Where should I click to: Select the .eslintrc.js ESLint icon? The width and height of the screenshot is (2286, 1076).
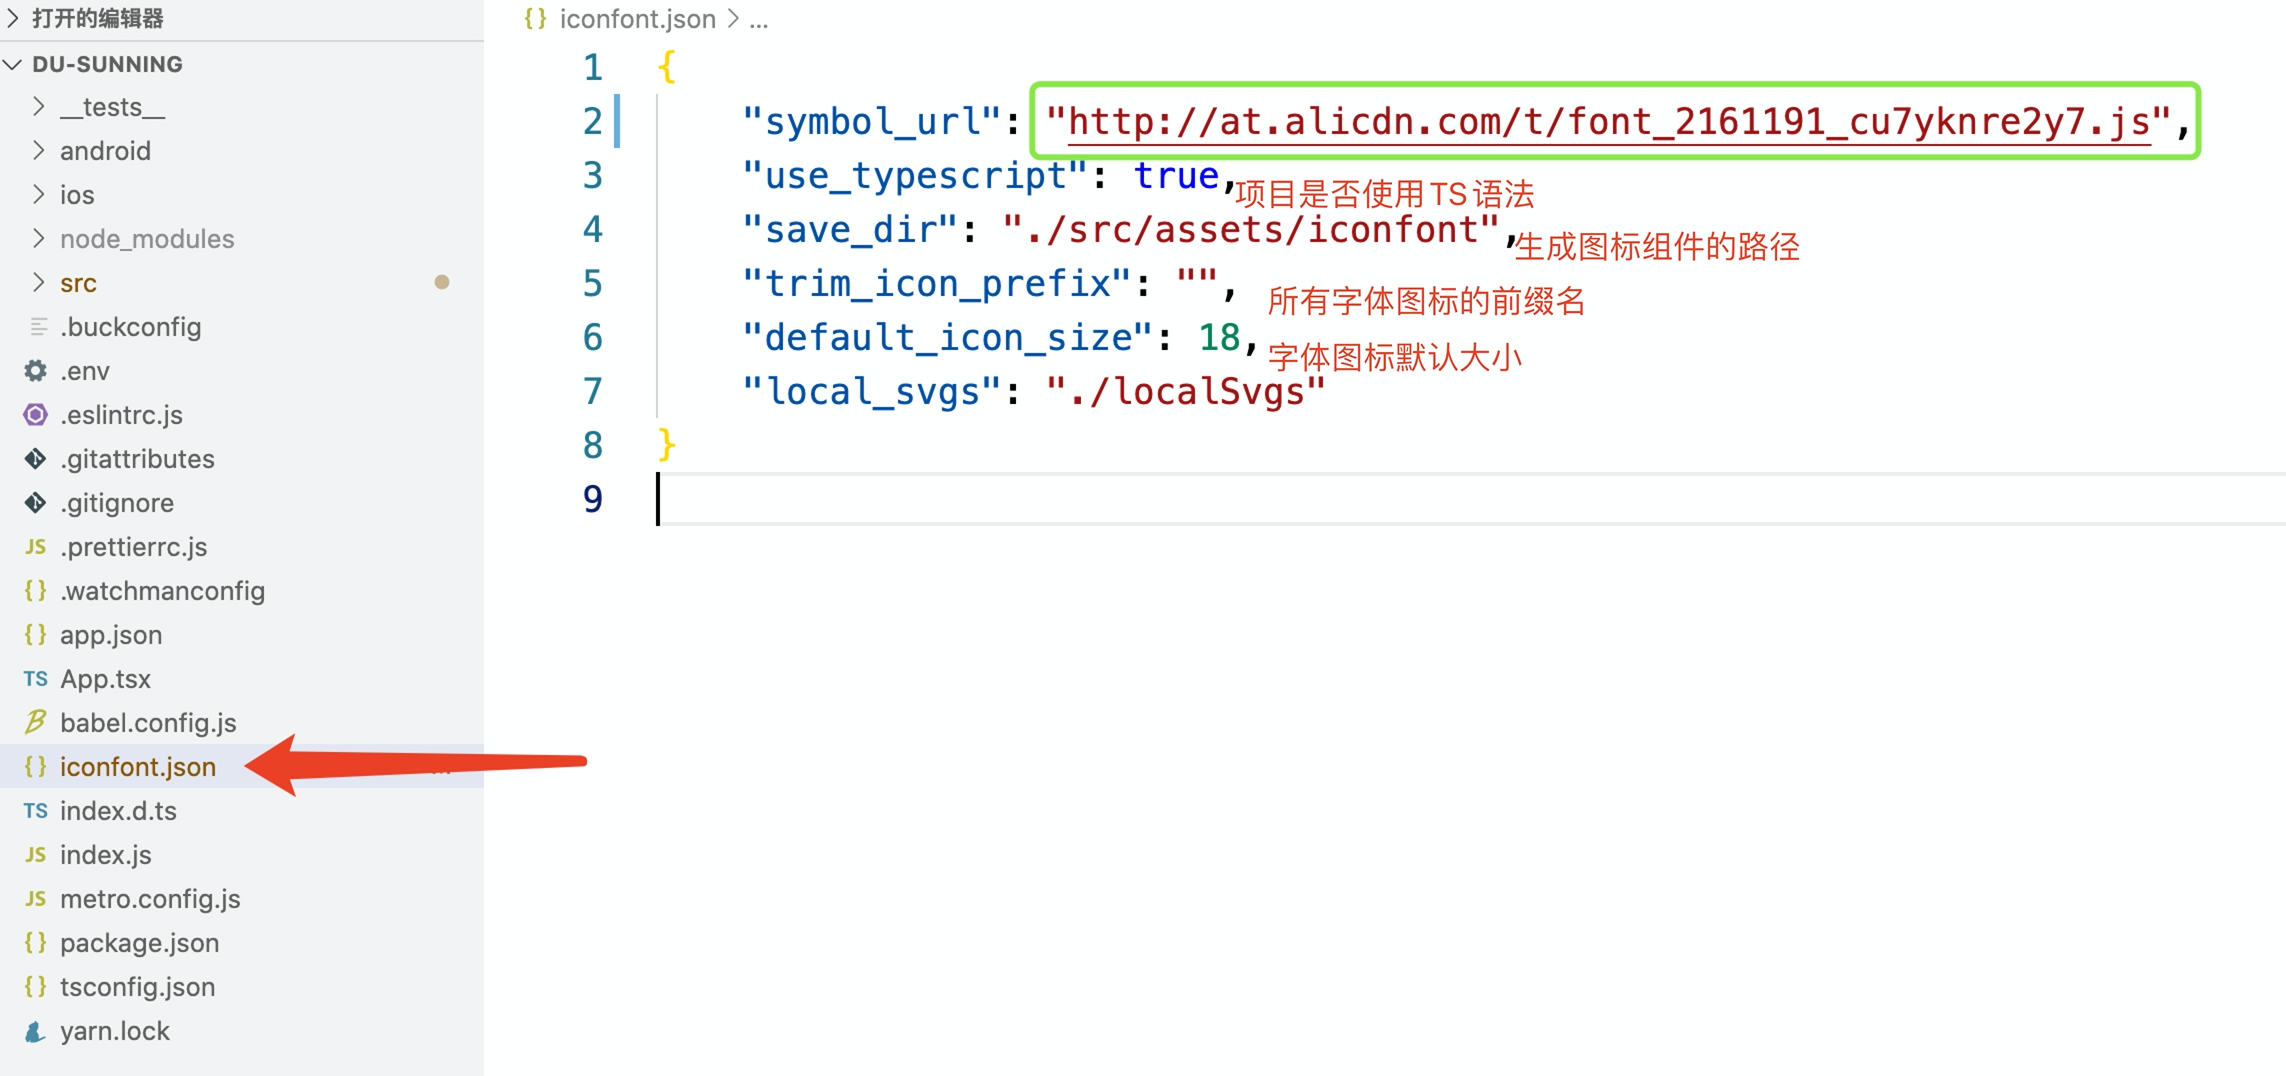point(33,414)
